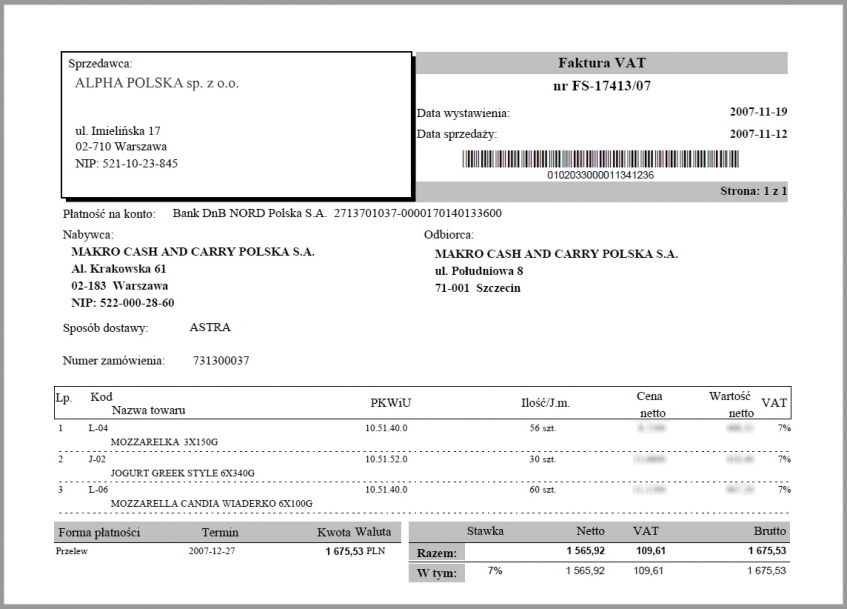Click the PKWiU column header
Screen dimensions: 847x609
click(391, 403)
